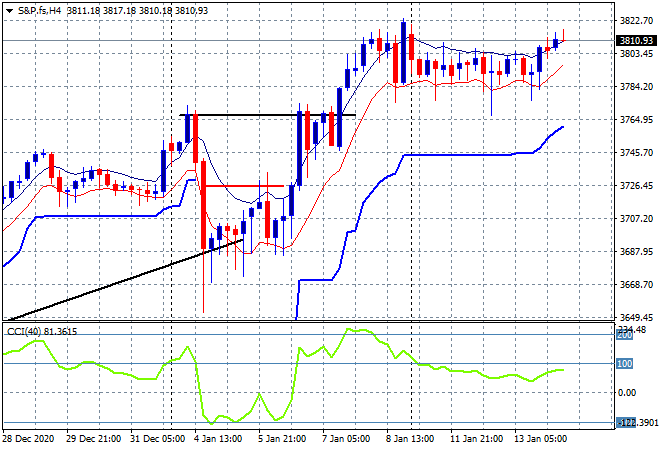
Task: Click the CCI 100 level label
Action: point(625,364)
